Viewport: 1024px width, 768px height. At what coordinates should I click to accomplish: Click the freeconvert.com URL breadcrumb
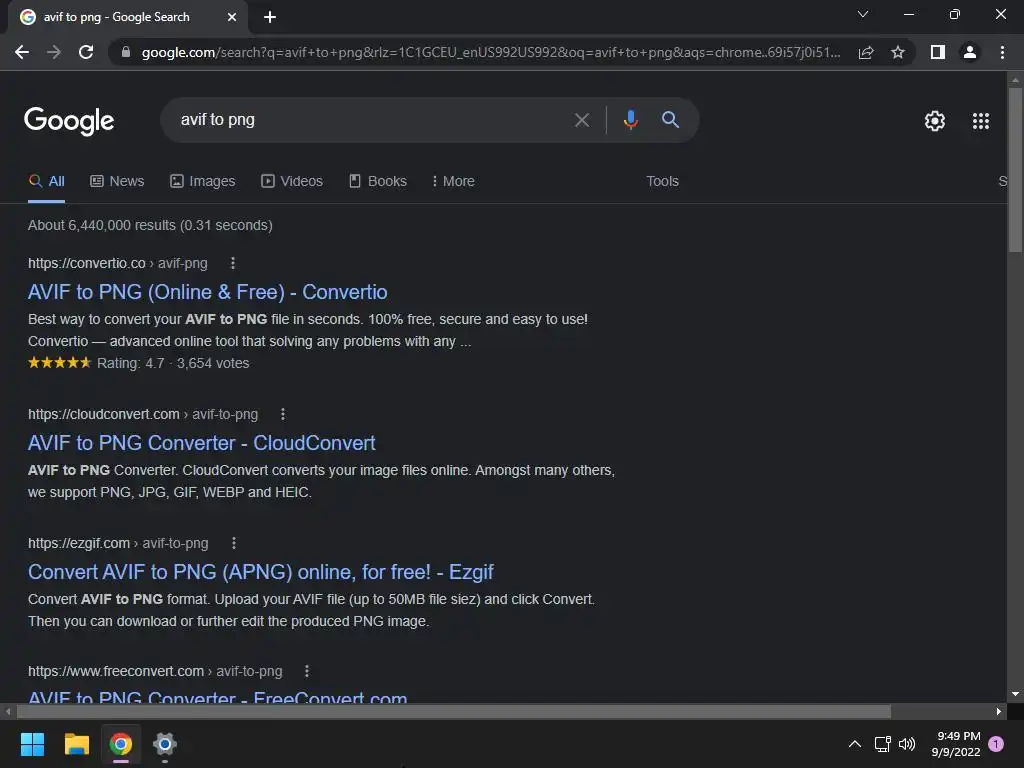coord(155,671)
